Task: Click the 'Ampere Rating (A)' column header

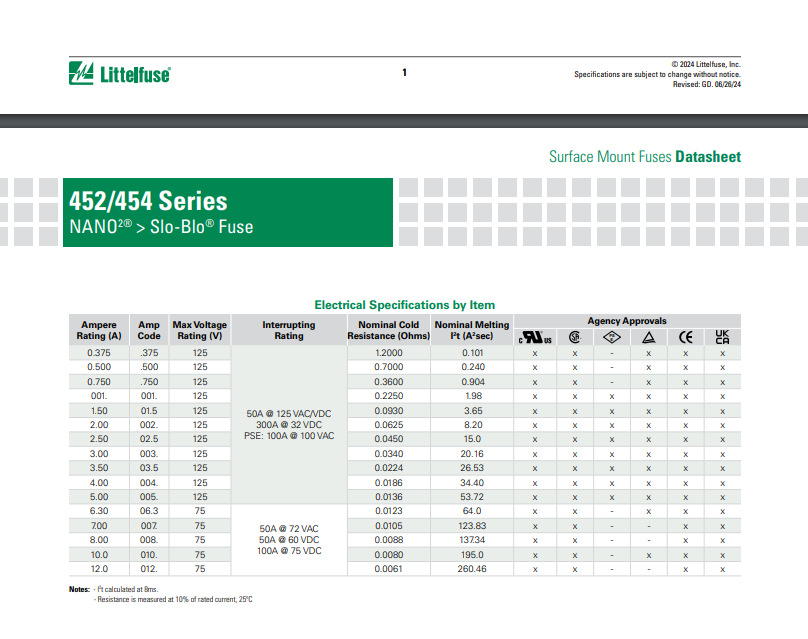Action: (99, 330)
